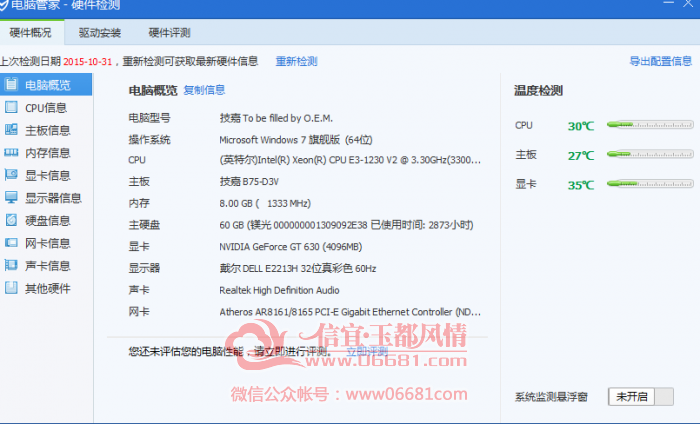Screen dimensions: 700x424
Task: Switch to the 驱动安装 tab
Action: [100, 33]
